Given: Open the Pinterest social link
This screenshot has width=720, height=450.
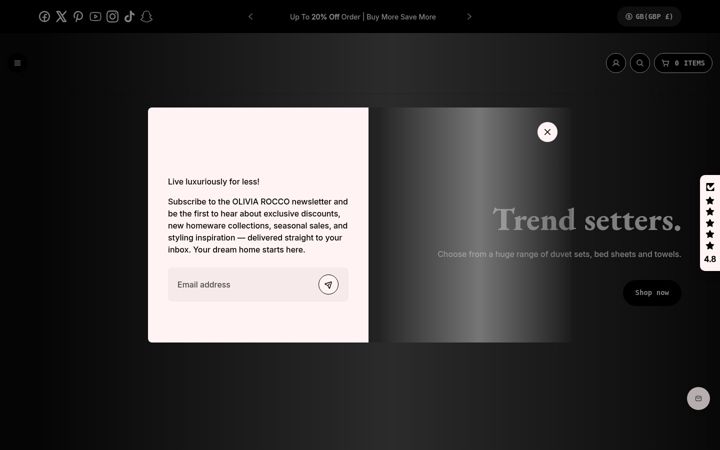Looking at the screenshot, I should click(x=78, y=17).
